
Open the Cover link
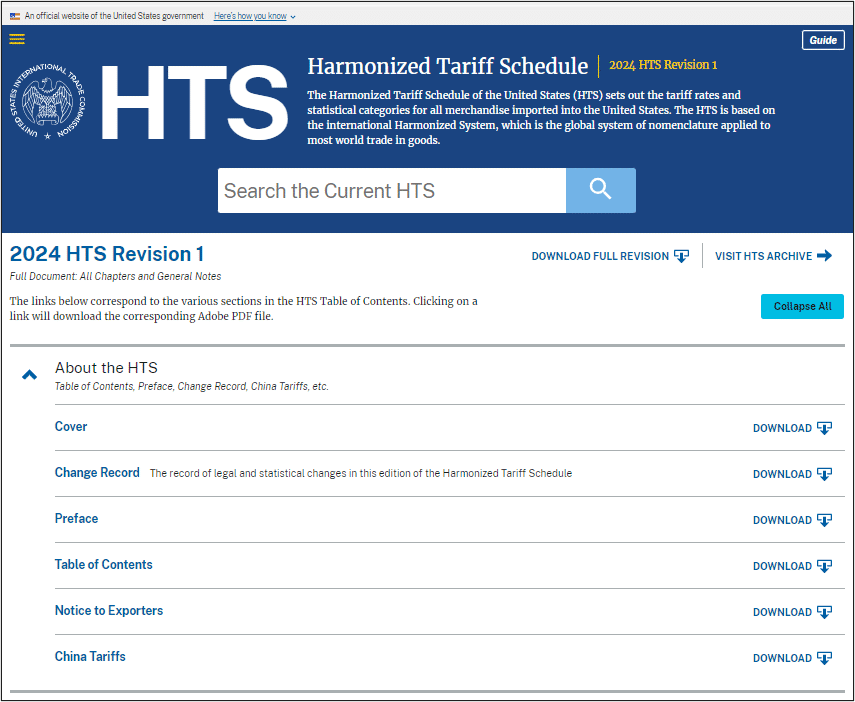point(71,427)
